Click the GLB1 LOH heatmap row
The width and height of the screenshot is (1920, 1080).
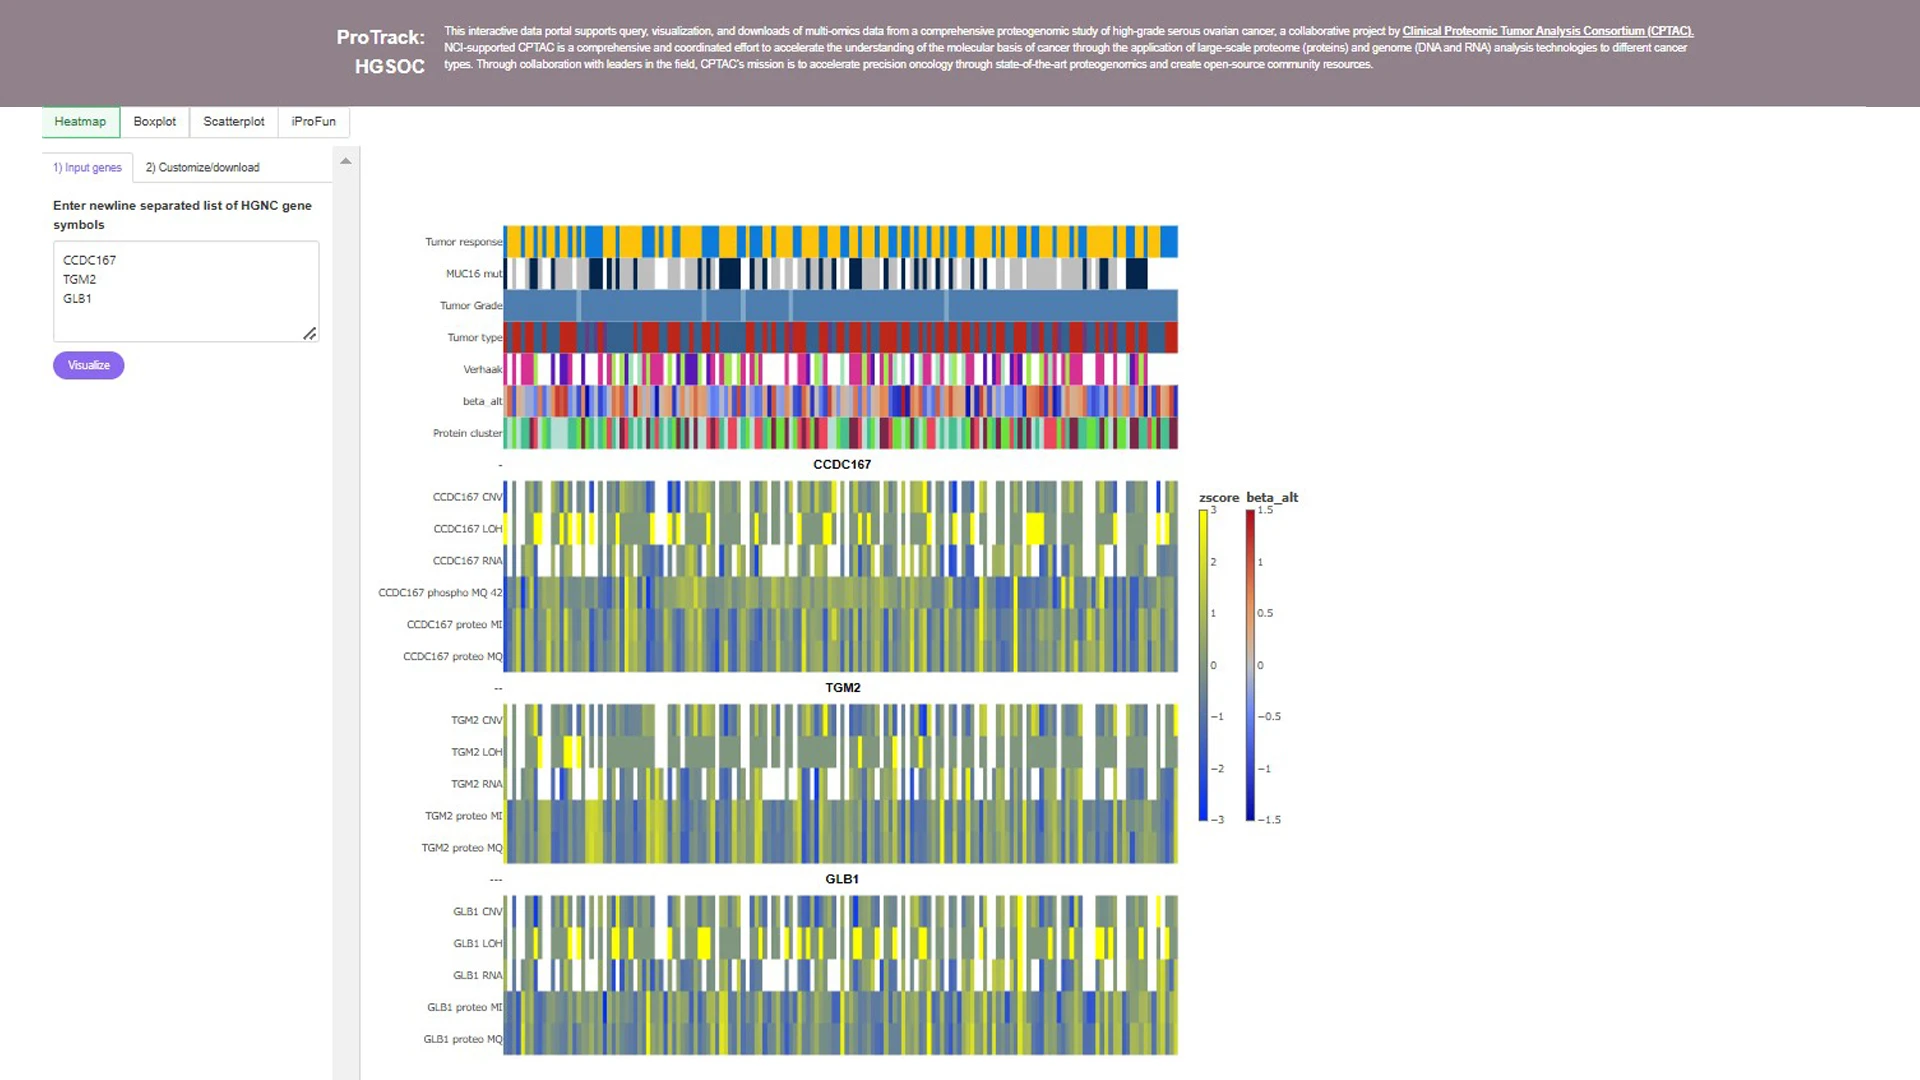pos(840,943)
